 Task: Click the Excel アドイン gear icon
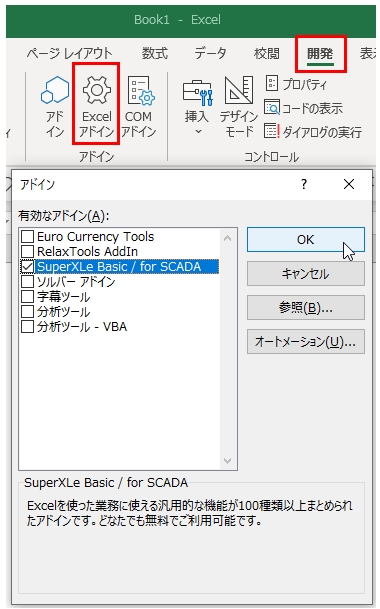[96, 90]
